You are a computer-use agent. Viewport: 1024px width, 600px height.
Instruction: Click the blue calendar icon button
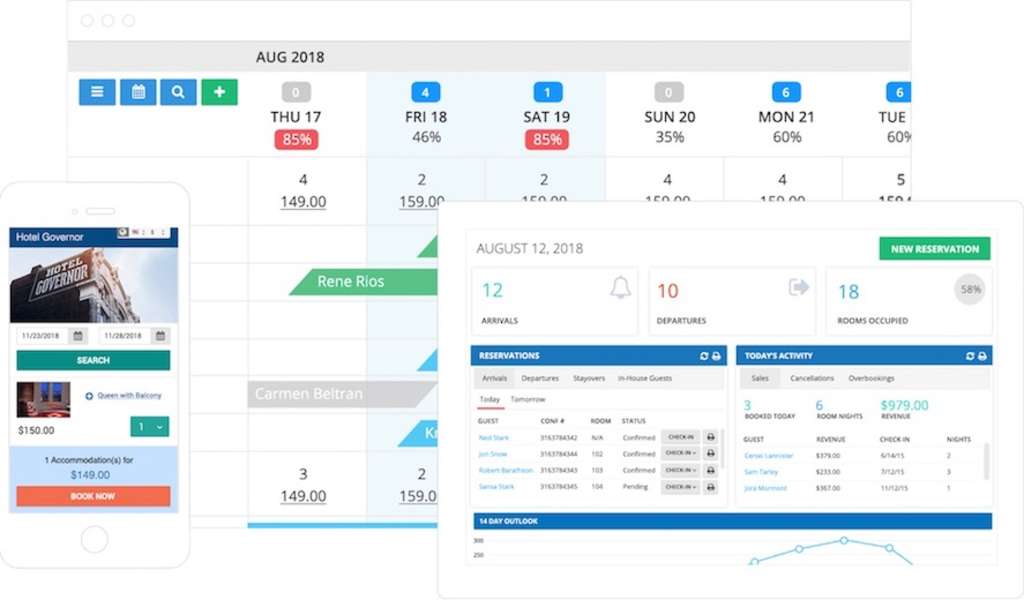[138, 92]
